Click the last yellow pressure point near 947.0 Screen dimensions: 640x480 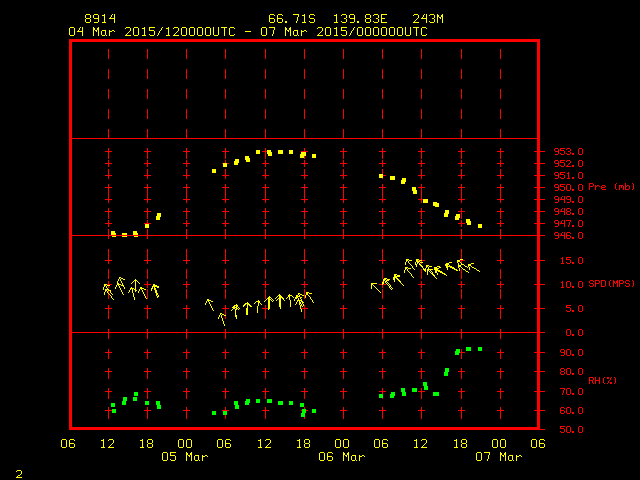[x=480, y=226]
